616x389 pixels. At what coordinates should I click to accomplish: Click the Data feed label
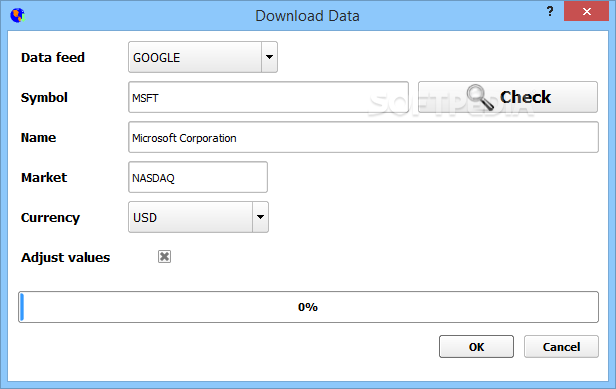pyautogui.click(x=53, y=57)
